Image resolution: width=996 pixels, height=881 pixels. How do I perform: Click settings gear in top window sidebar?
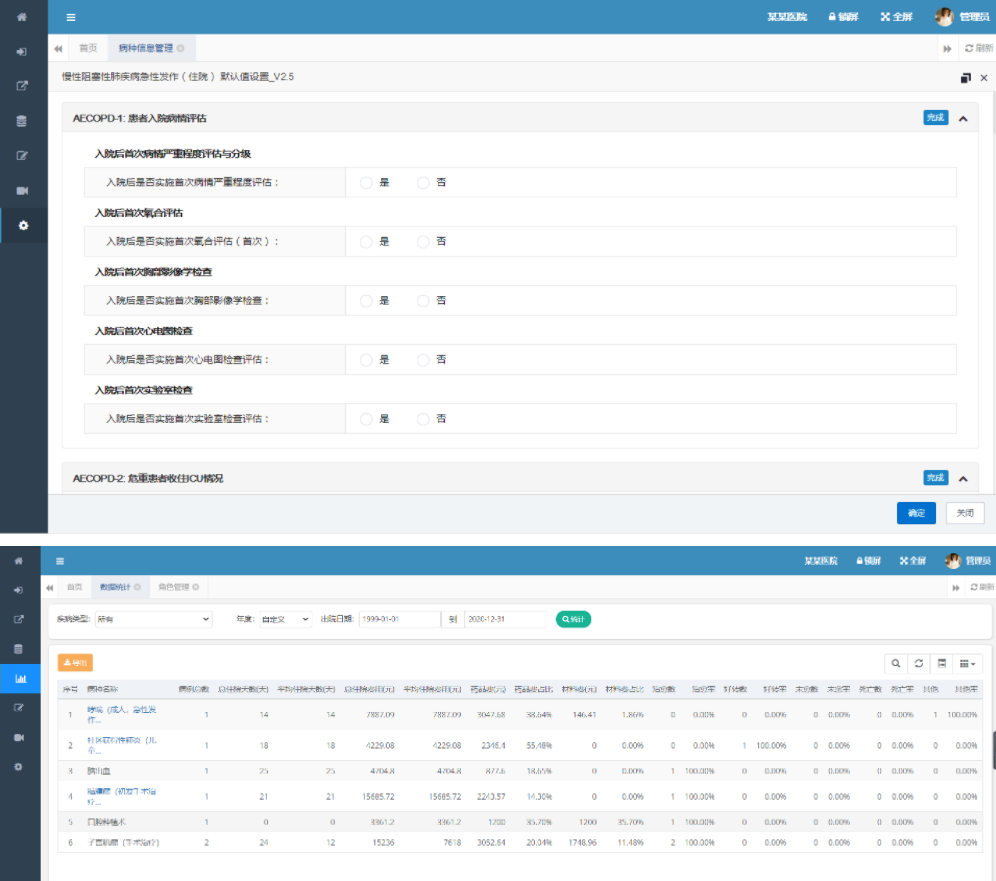[23, 225]
